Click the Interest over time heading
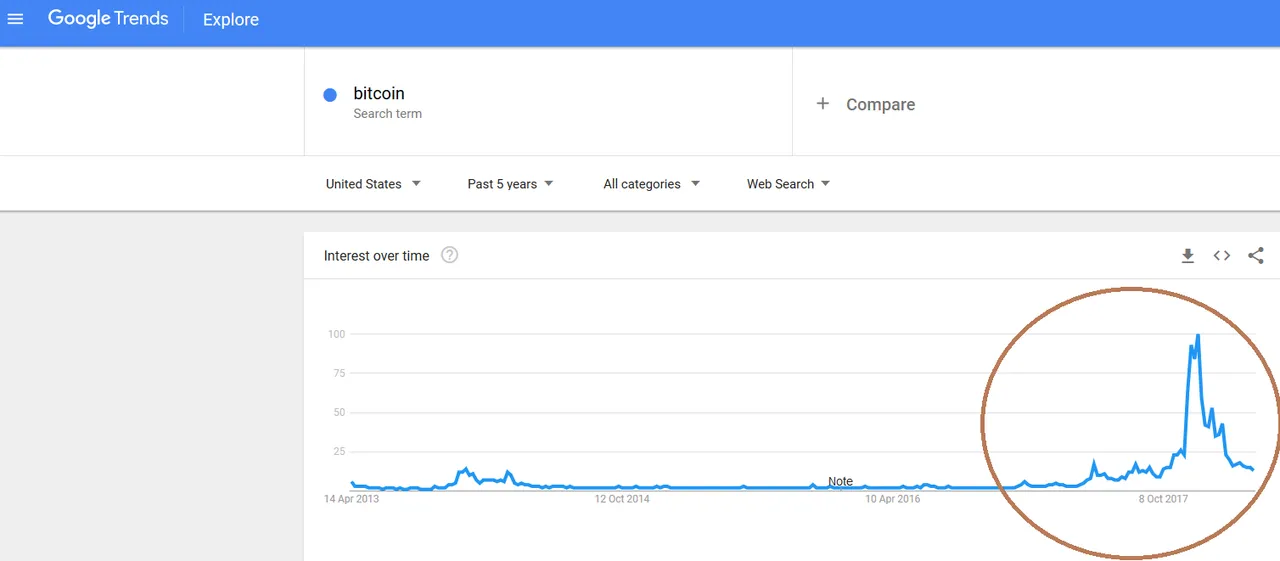Image resolution: width=1280 pixels, height=561 pixels. click(376, 256)
